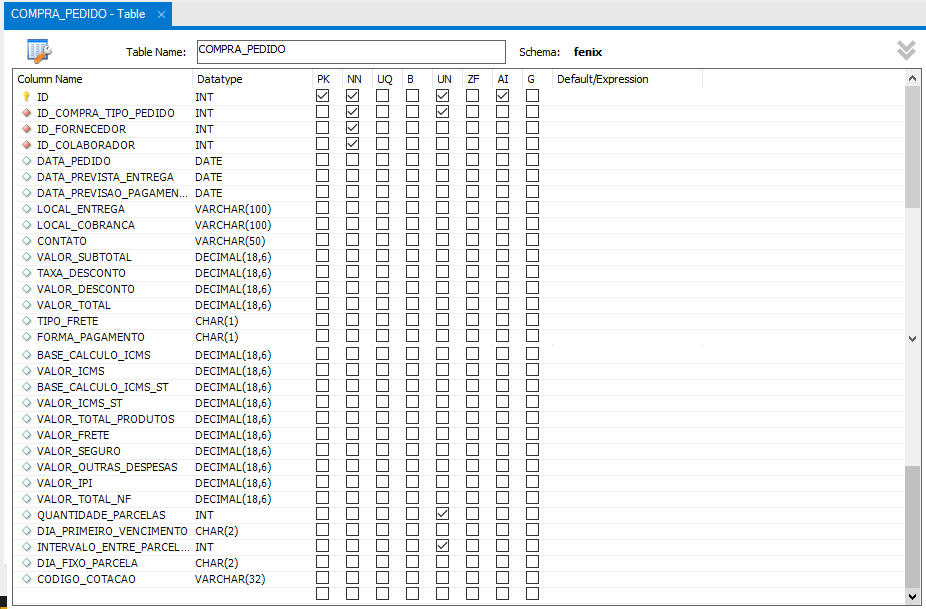Click the upper column list scroll up arrow
The image size is (926, 609).
912,78
